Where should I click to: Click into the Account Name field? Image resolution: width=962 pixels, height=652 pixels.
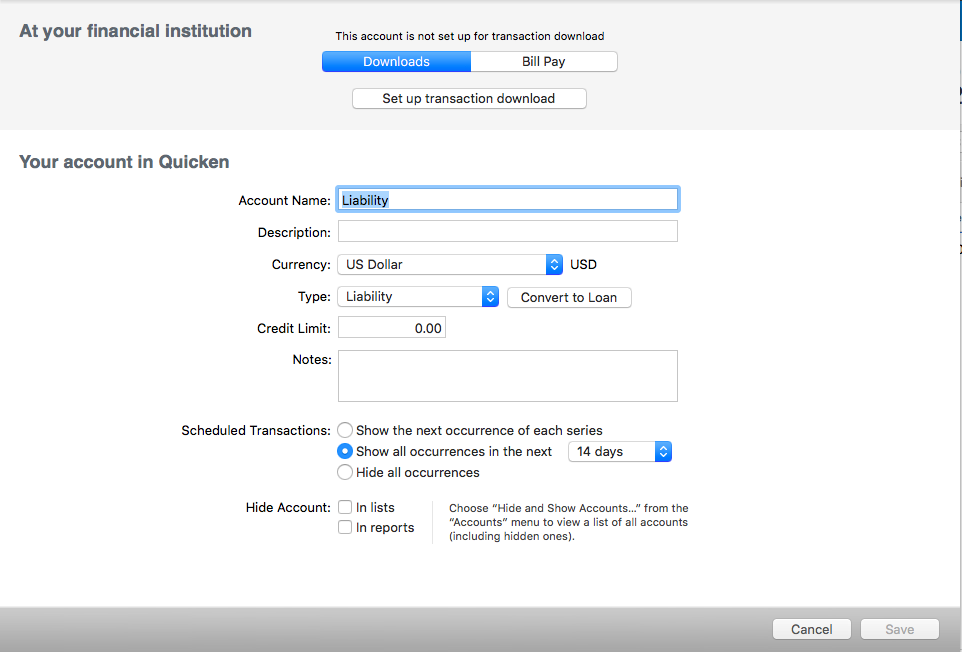508,200
